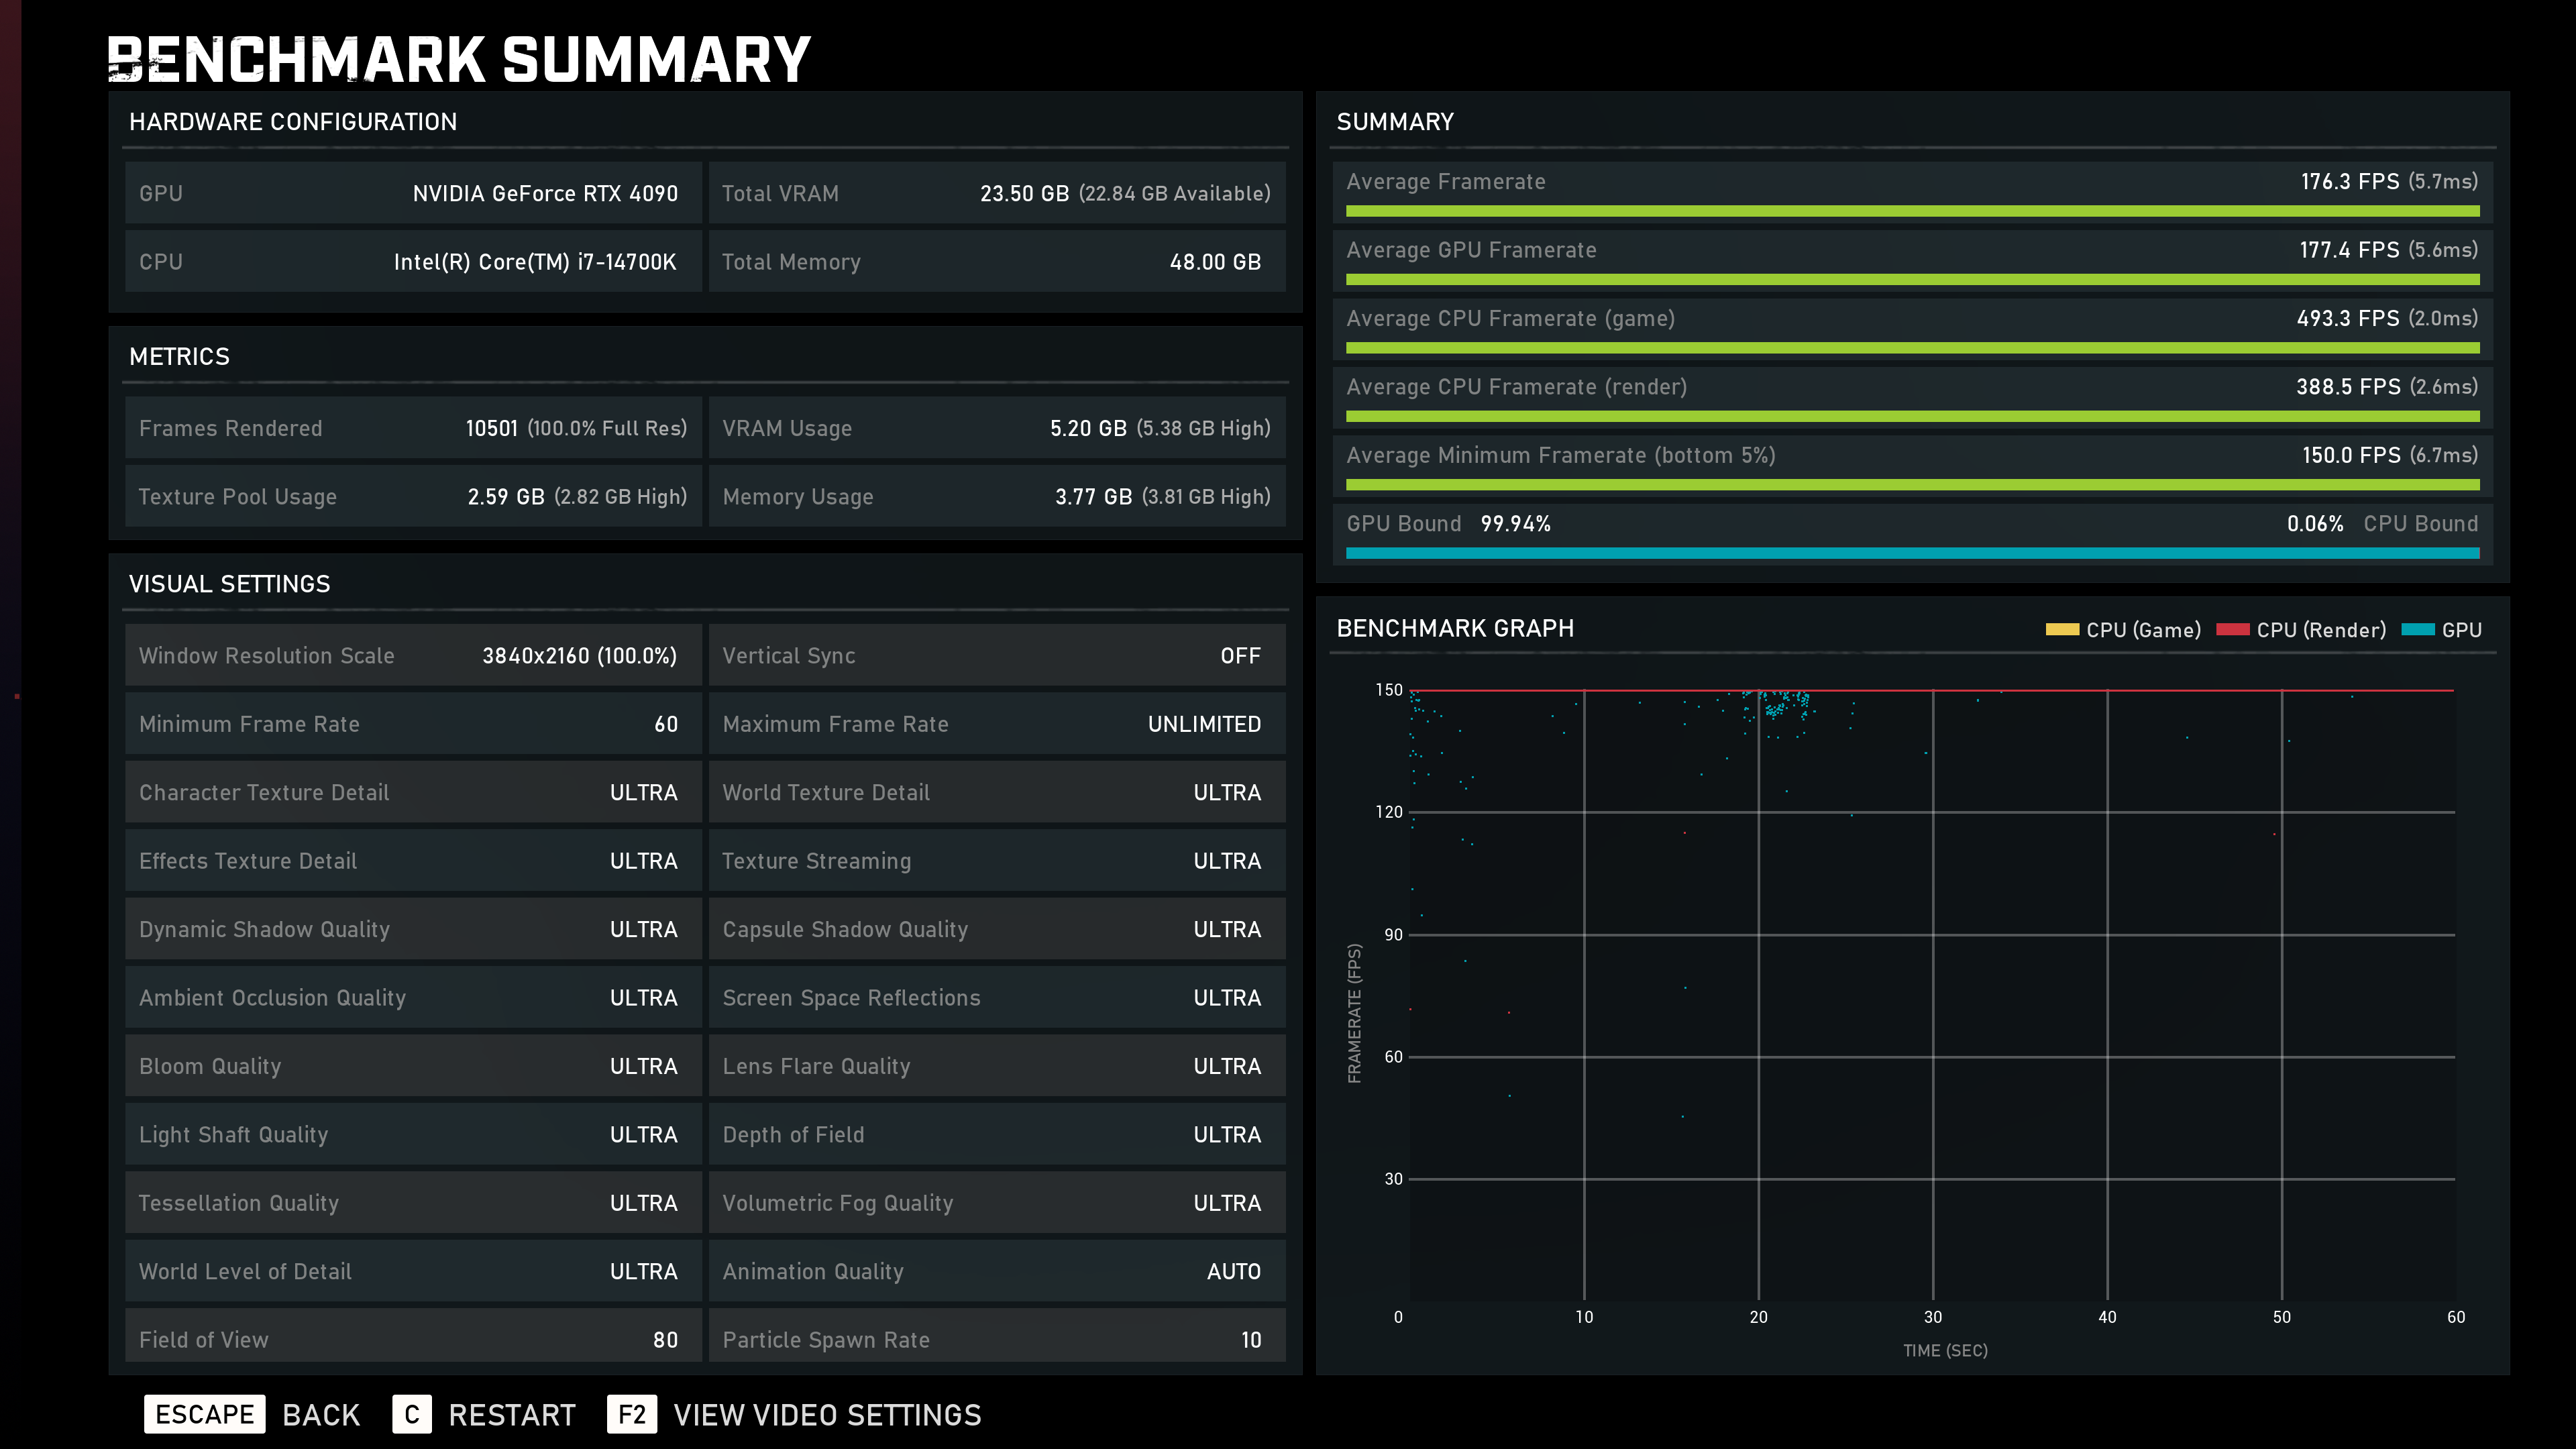Screen dimensions: 2576x1449
Task: Click the teal GPU legend swatch
Action: 2418,630
